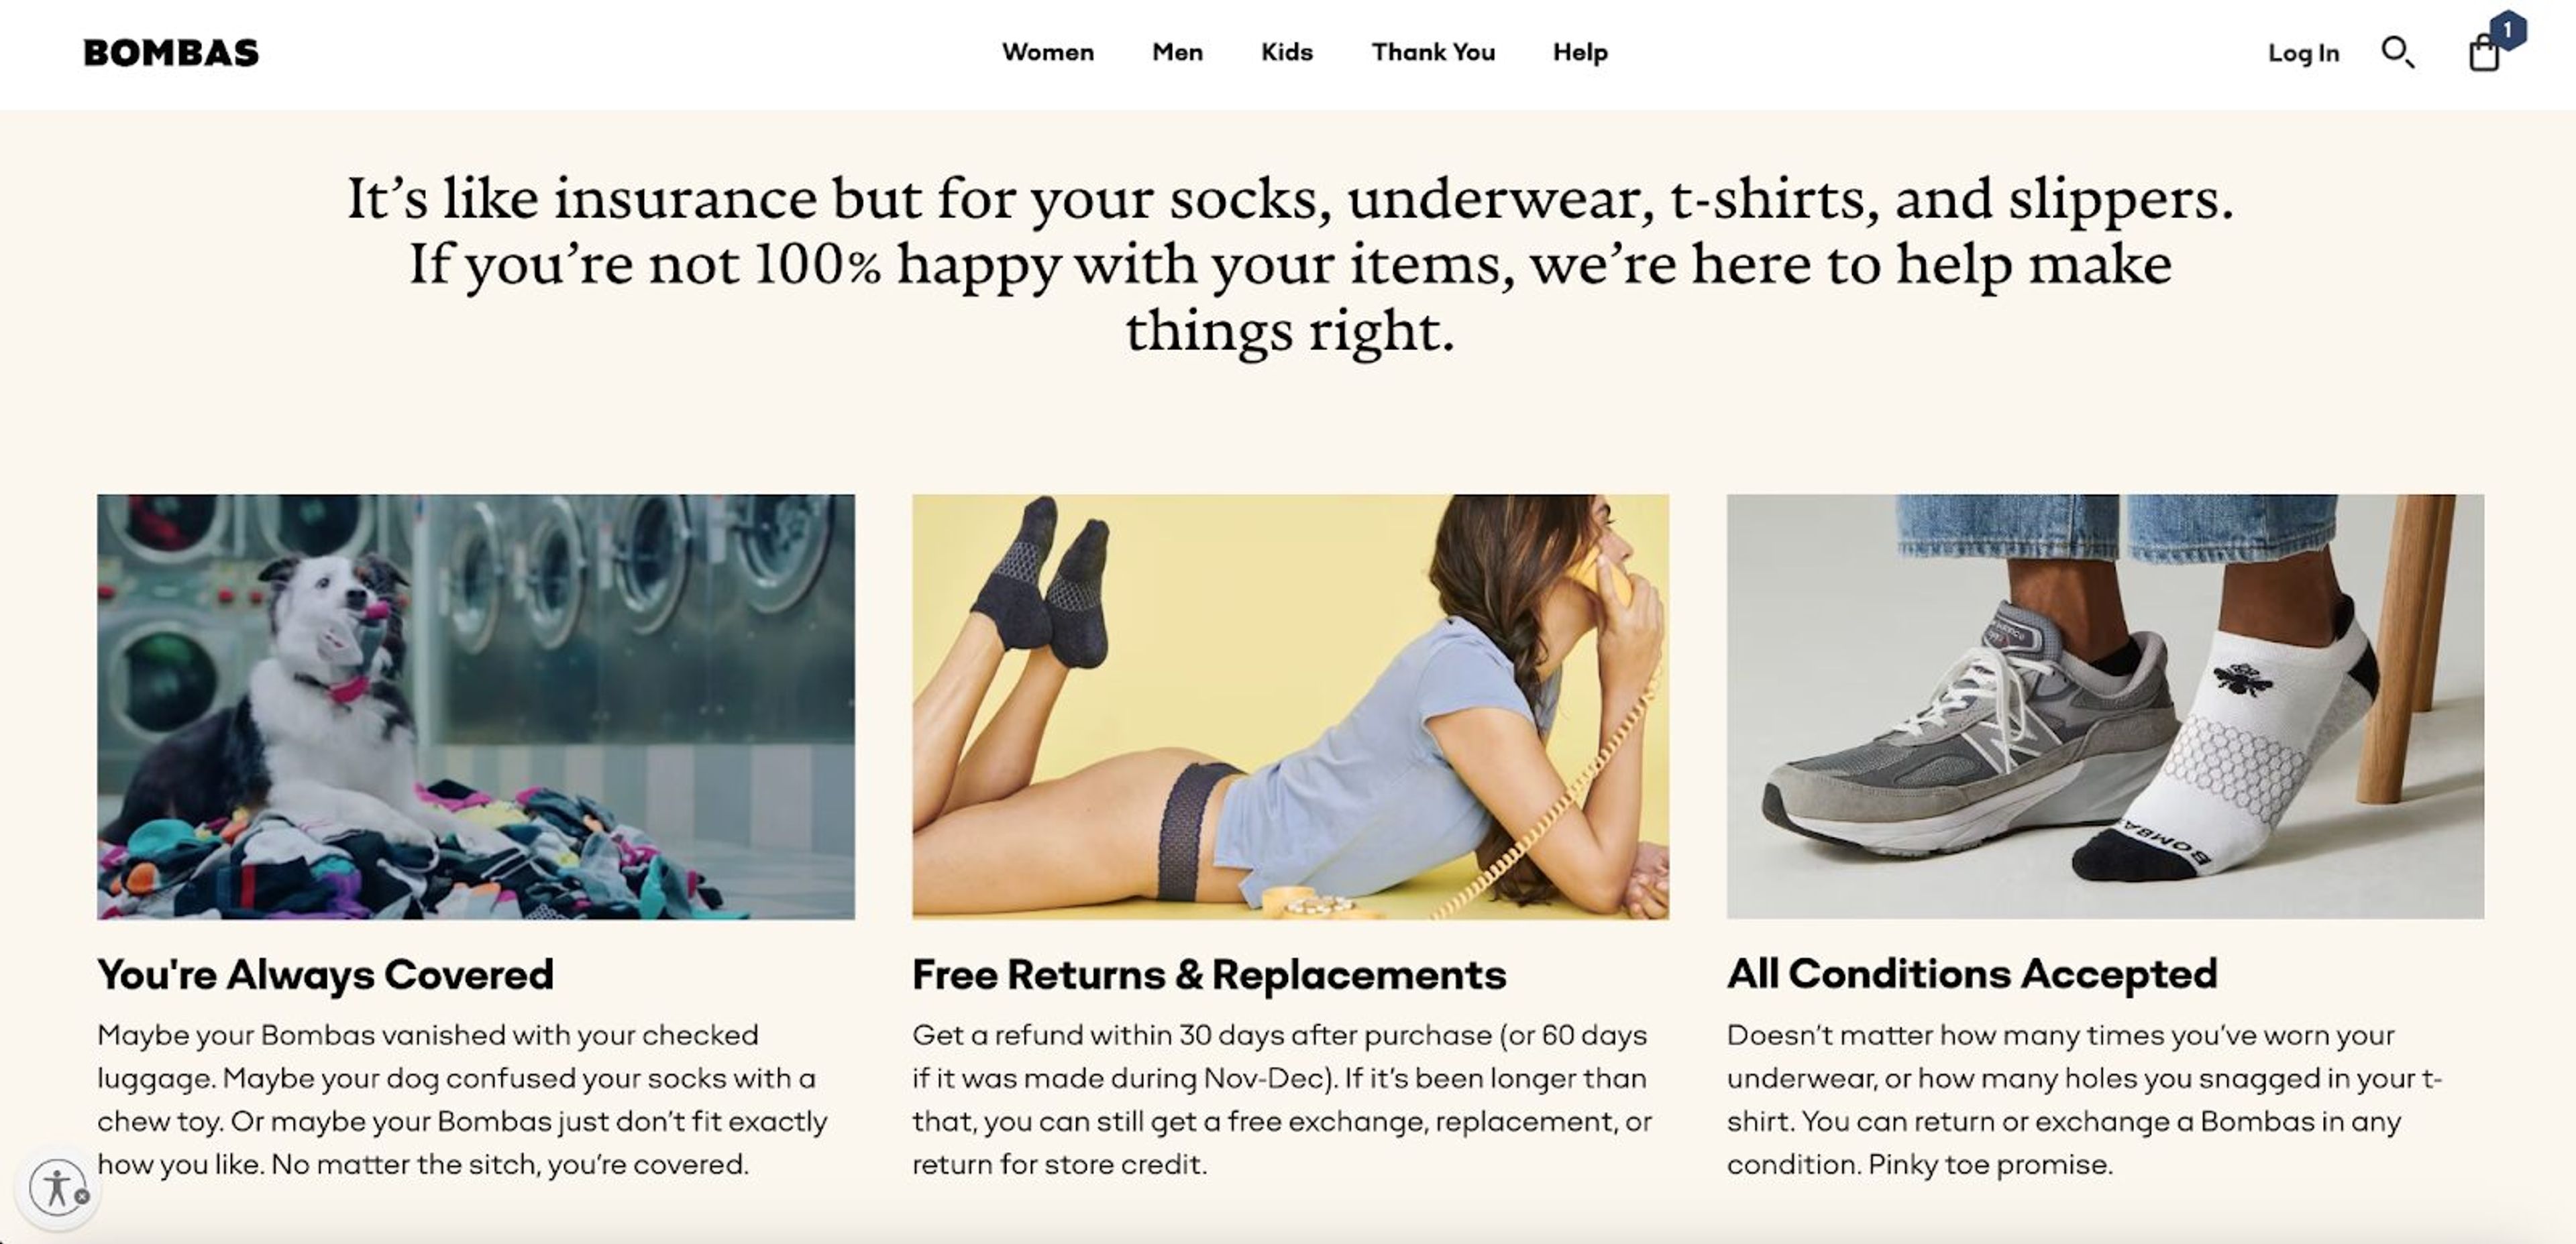
Task: Click the sneaker and sock image
Action: (2105, 706)
